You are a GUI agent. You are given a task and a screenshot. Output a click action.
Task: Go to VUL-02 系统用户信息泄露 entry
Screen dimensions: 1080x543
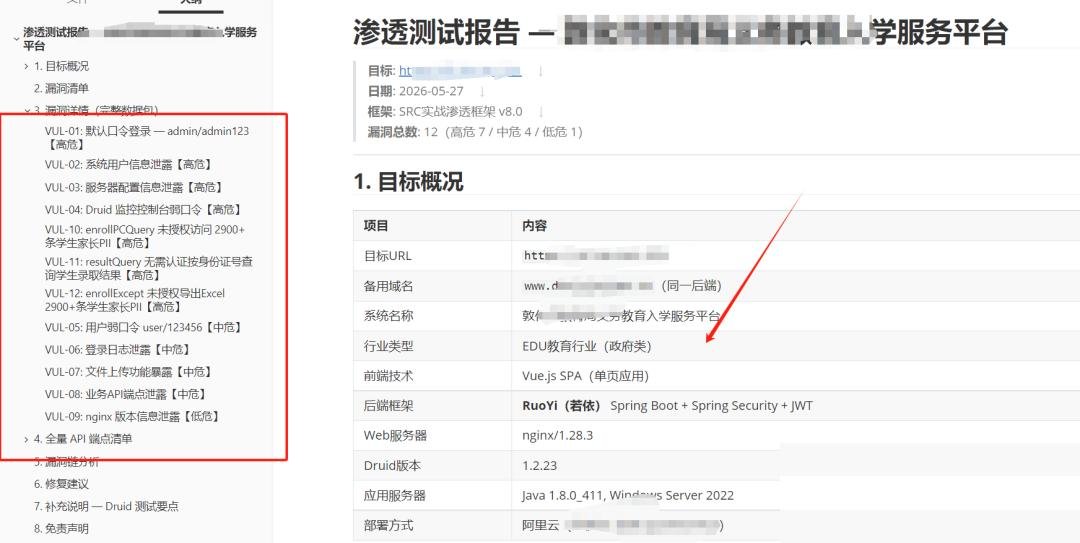pos(128,165)
